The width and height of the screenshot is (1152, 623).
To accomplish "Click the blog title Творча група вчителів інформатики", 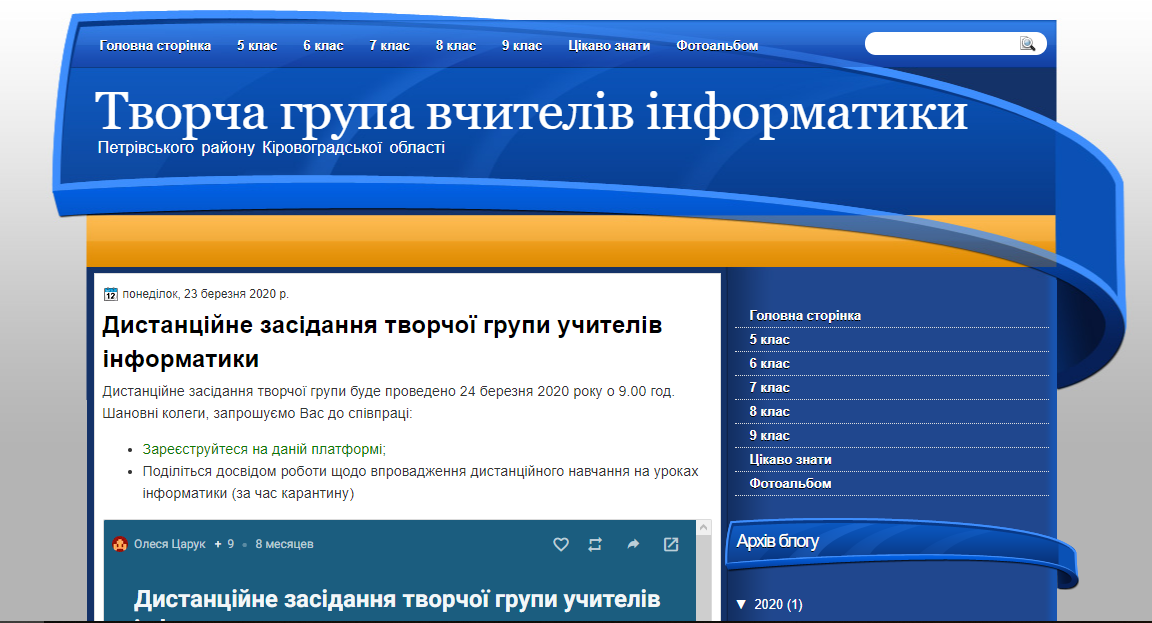I will click(531, 112).
